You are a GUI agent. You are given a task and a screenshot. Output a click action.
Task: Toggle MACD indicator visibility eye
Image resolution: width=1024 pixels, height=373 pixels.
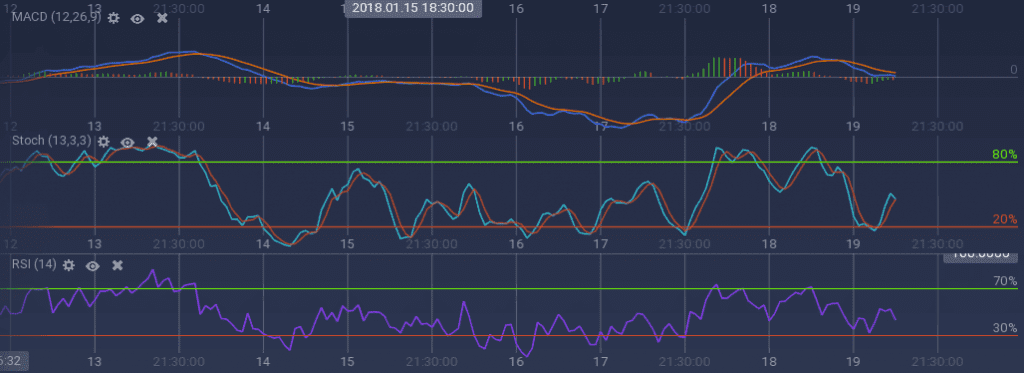[137, 18]
